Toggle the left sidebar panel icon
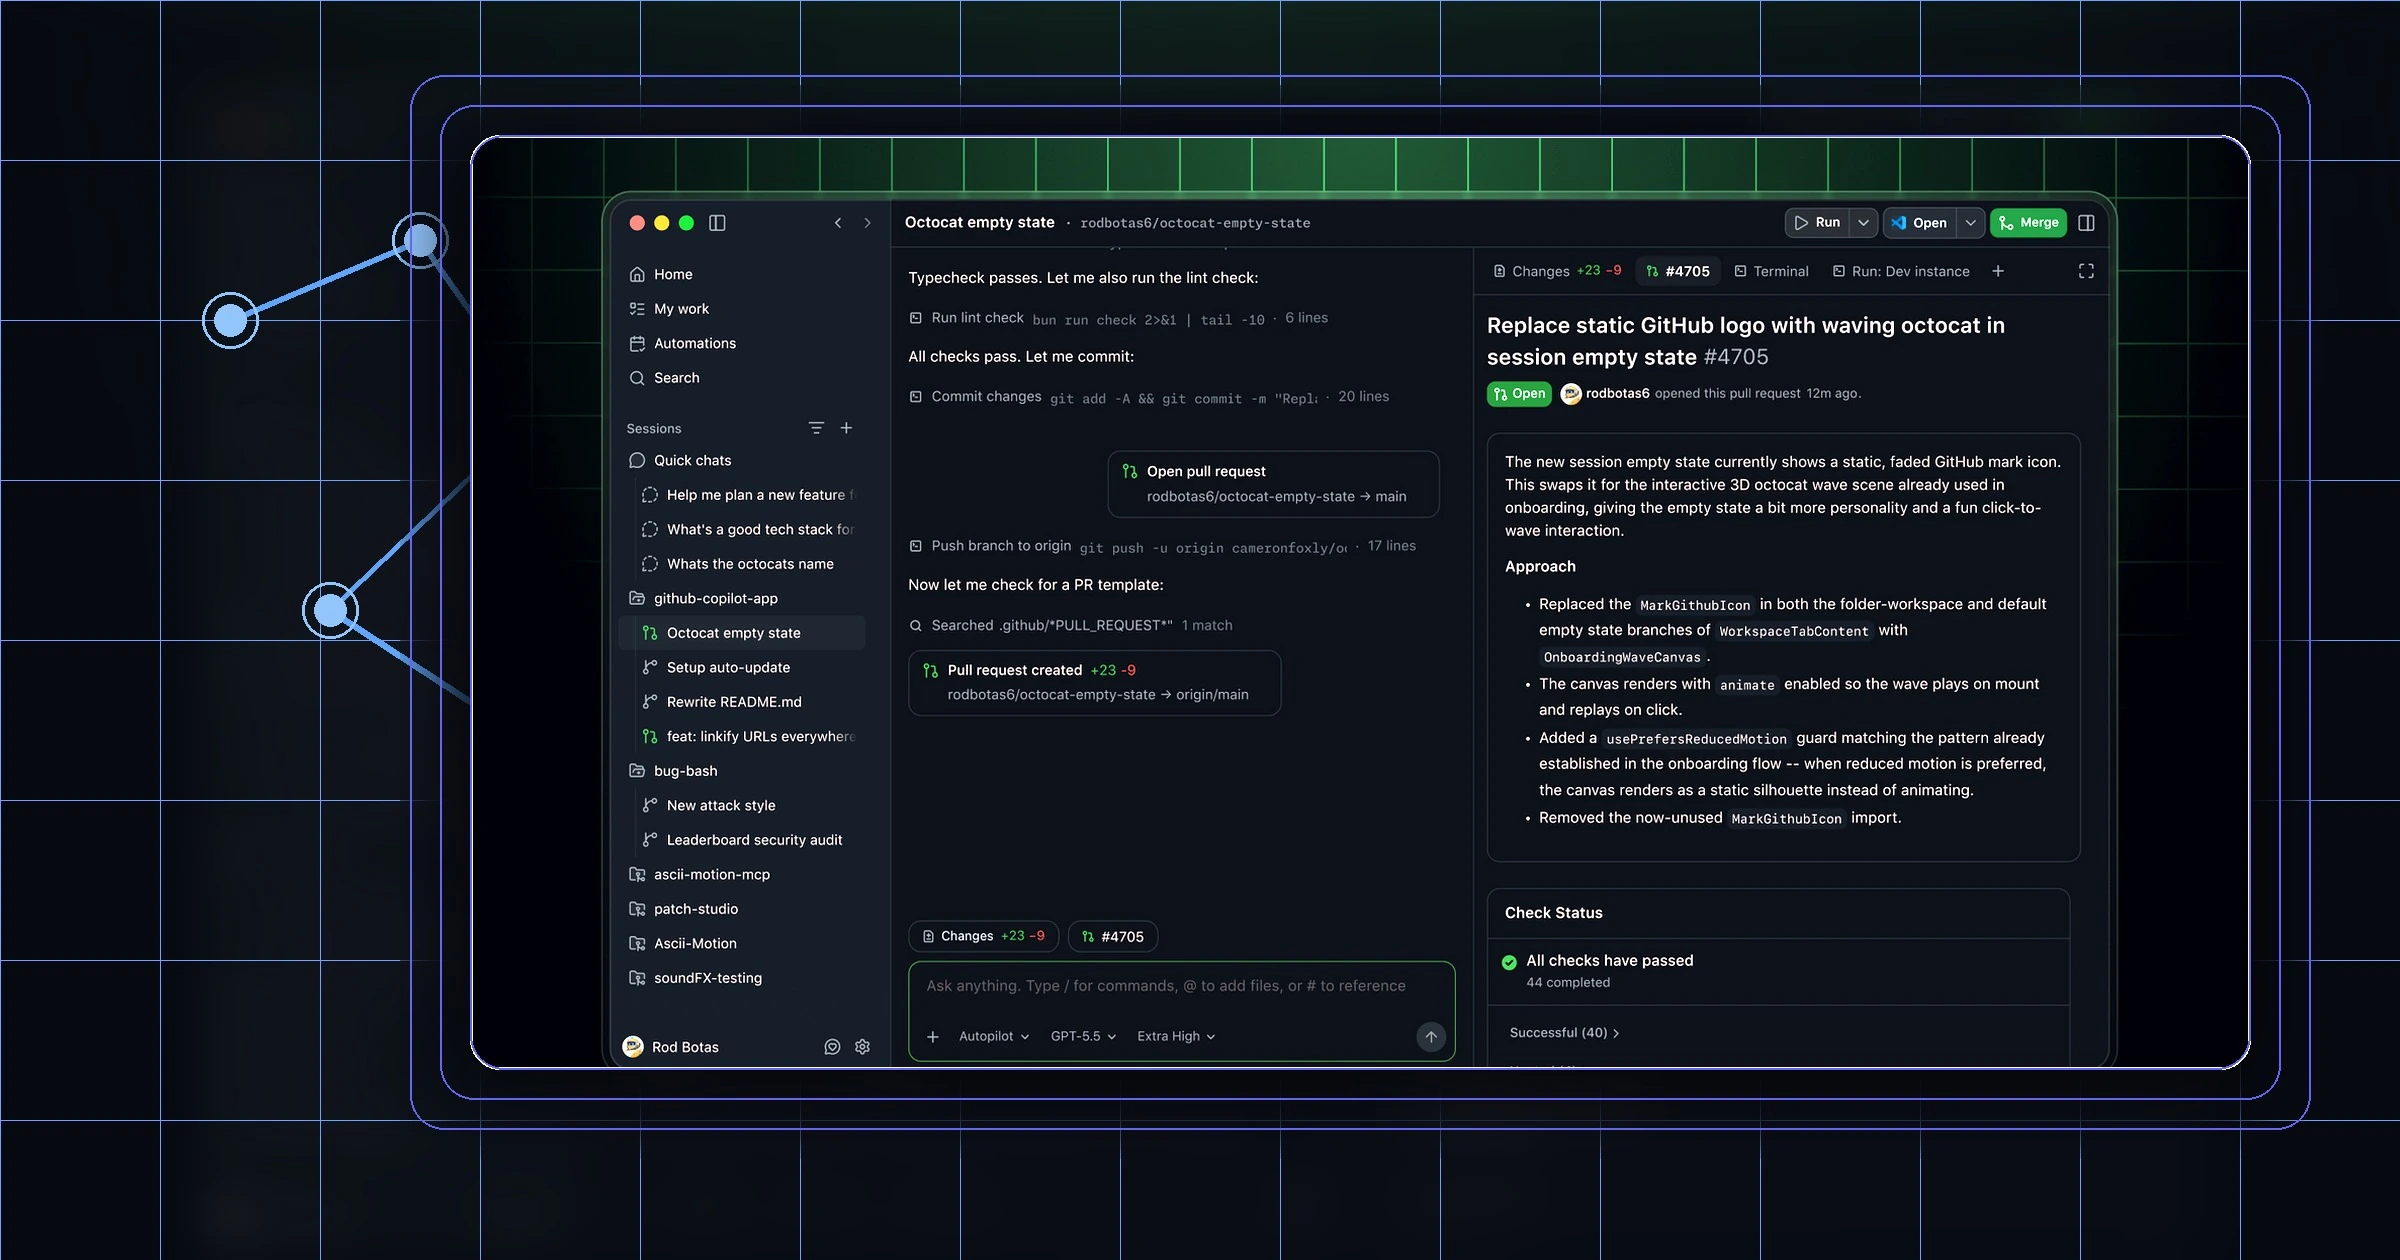 pos(717,223)
